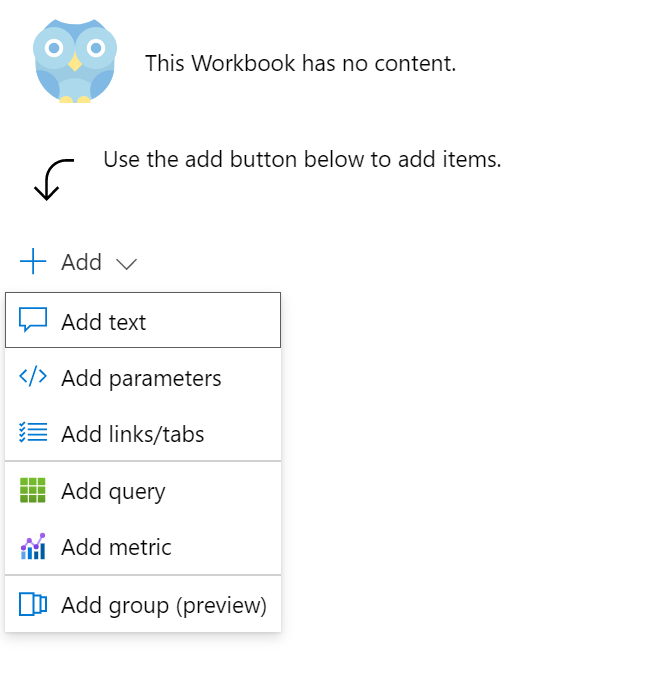This screenshot has height=697, width=656.
Task: Click the owl mascot image
Action: click(75, 60)
